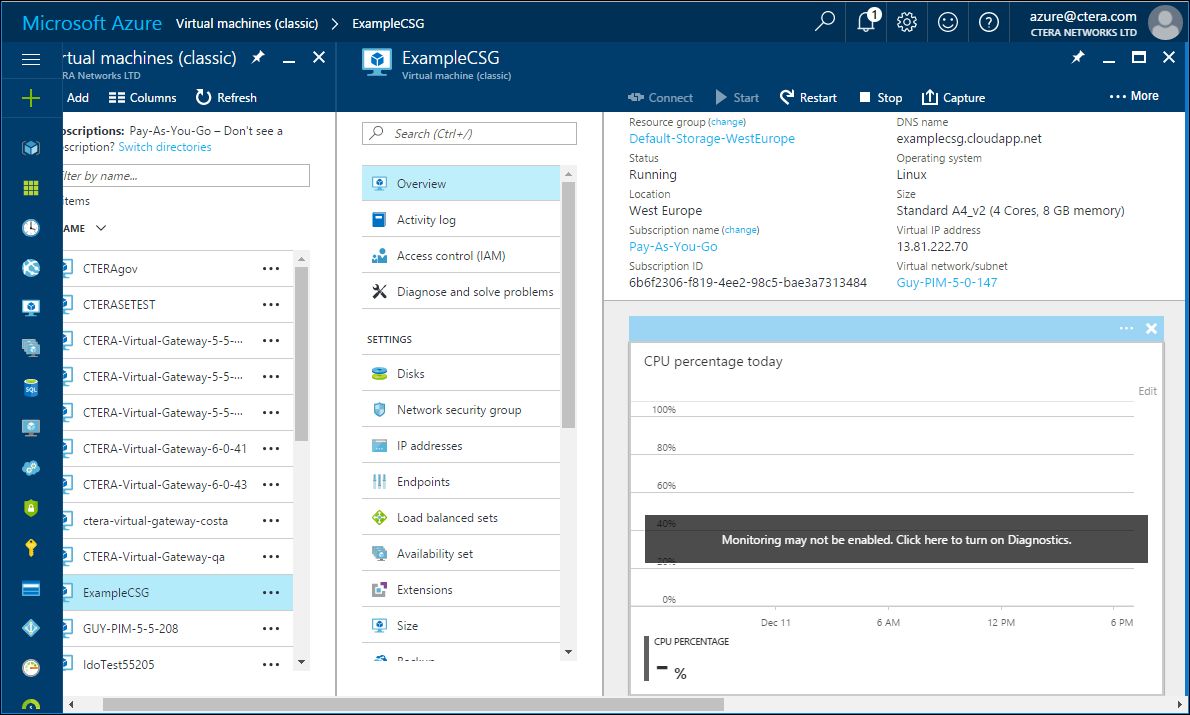This screenshot has height=715, width=1190.
Task: Open Default-Storage-WestEurope resource group link
Action: [x=712, y=138]
